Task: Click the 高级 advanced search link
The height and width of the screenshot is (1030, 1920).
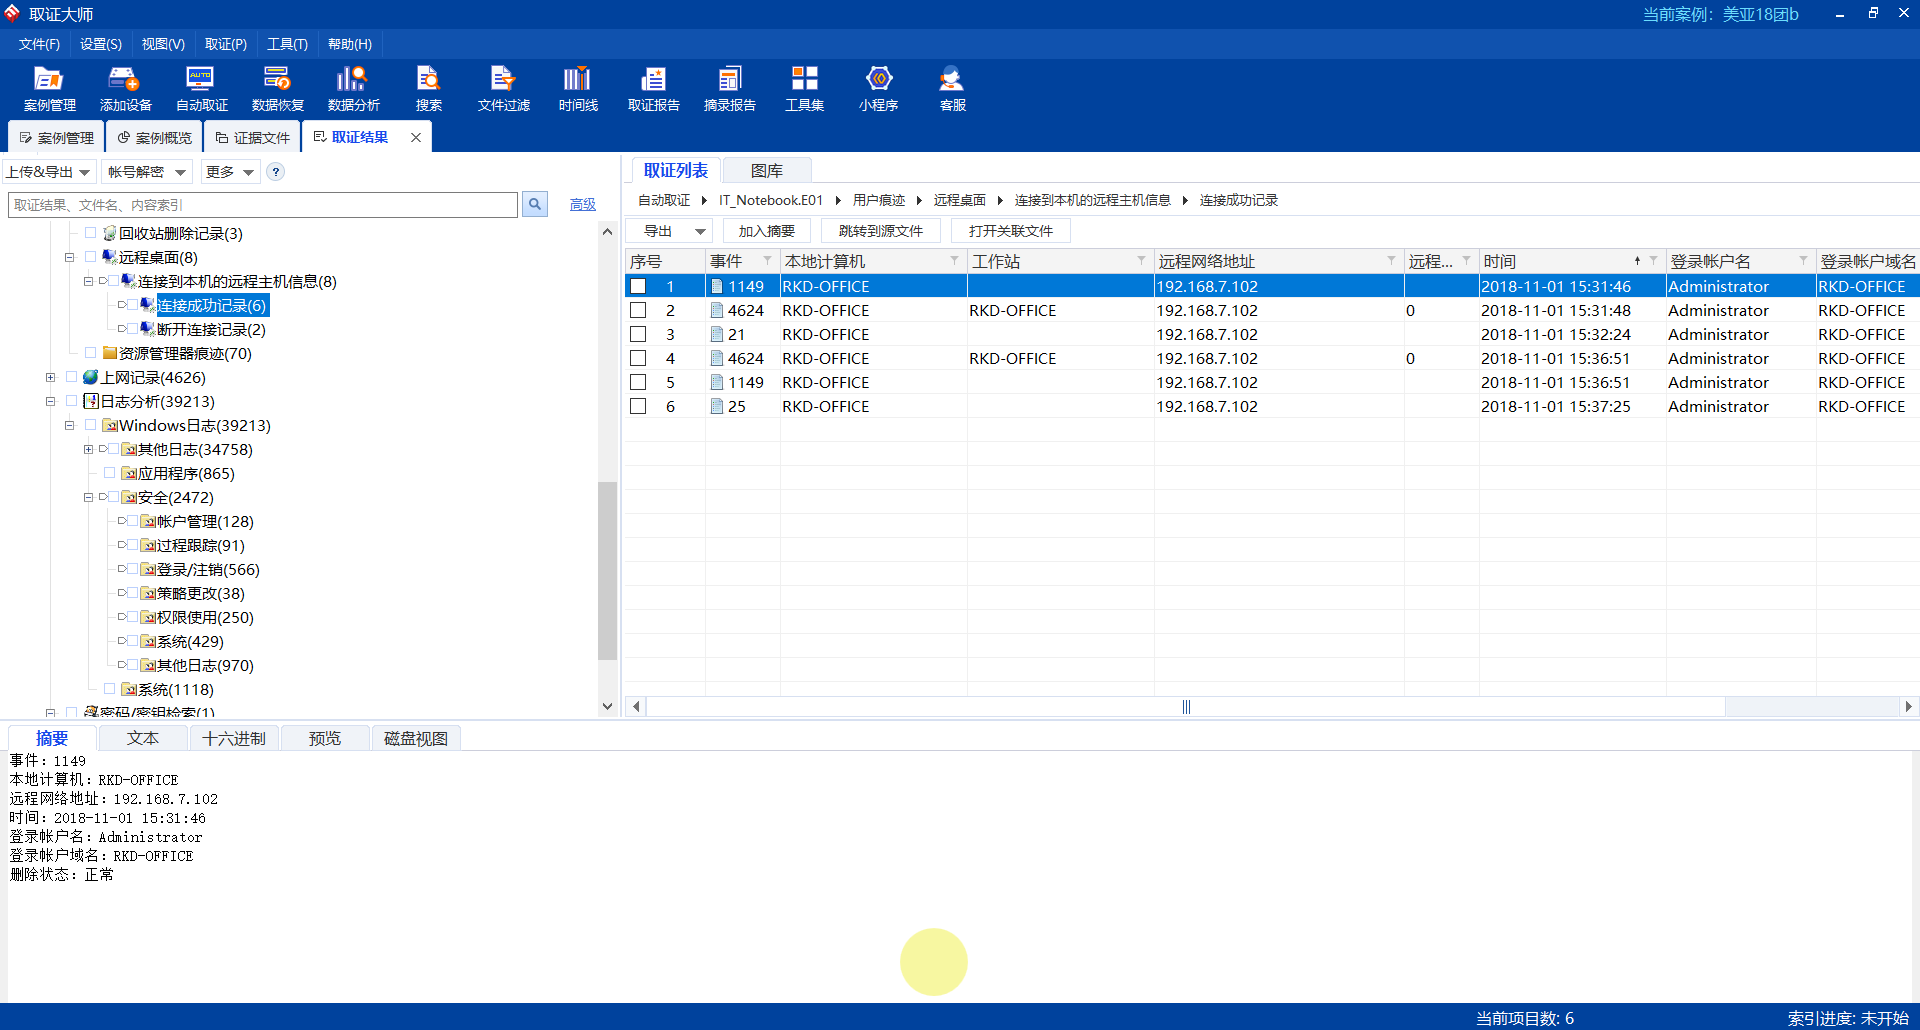Action: 583,204
